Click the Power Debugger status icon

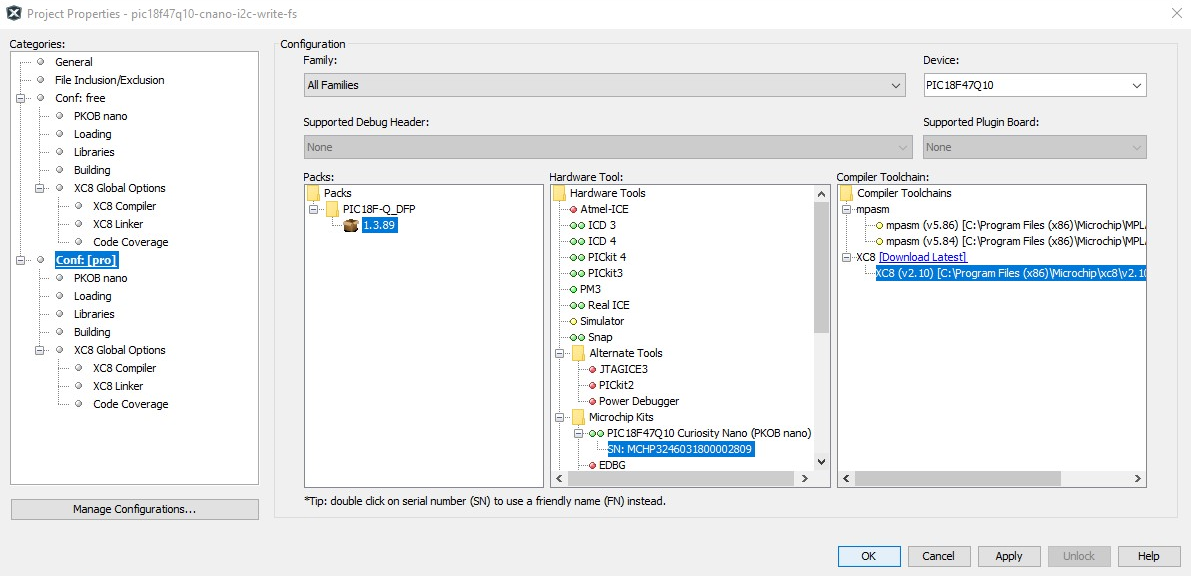(592, 401)
